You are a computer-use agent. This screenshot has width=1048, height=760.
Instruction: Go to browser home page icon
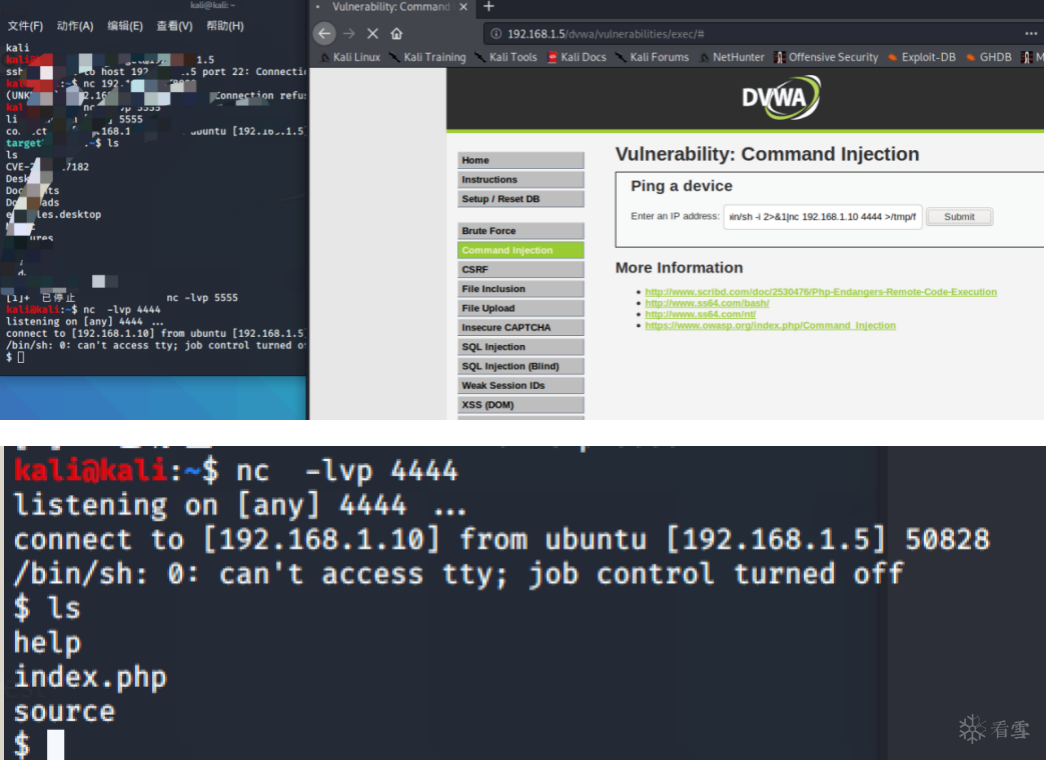(396, 33)
